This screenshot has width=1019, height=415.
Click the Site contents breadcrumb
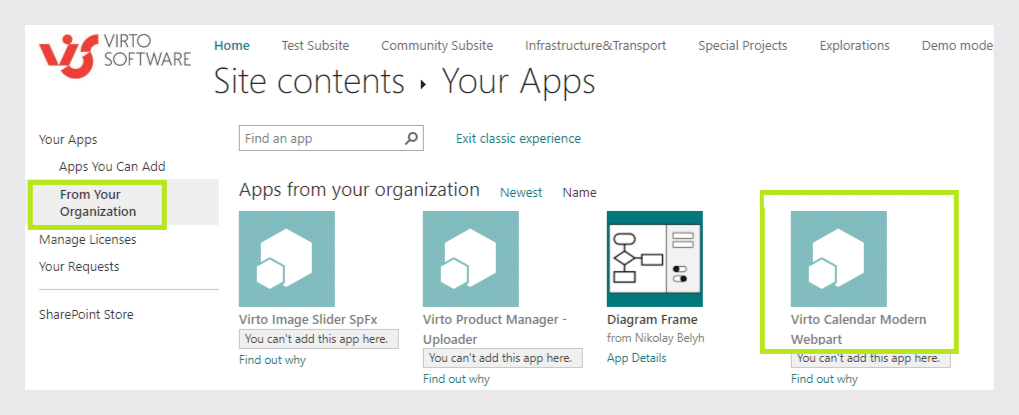309,82
